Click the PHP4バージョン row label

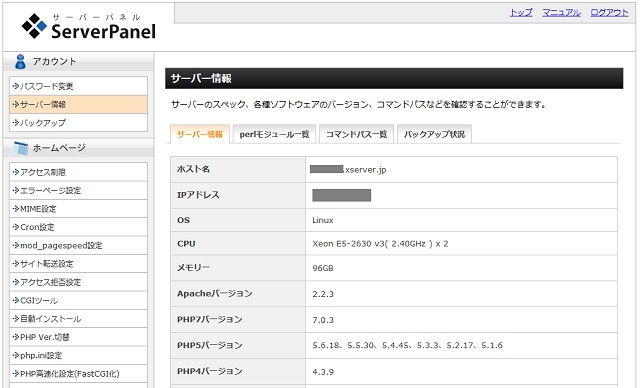click(x=210, y=371)
